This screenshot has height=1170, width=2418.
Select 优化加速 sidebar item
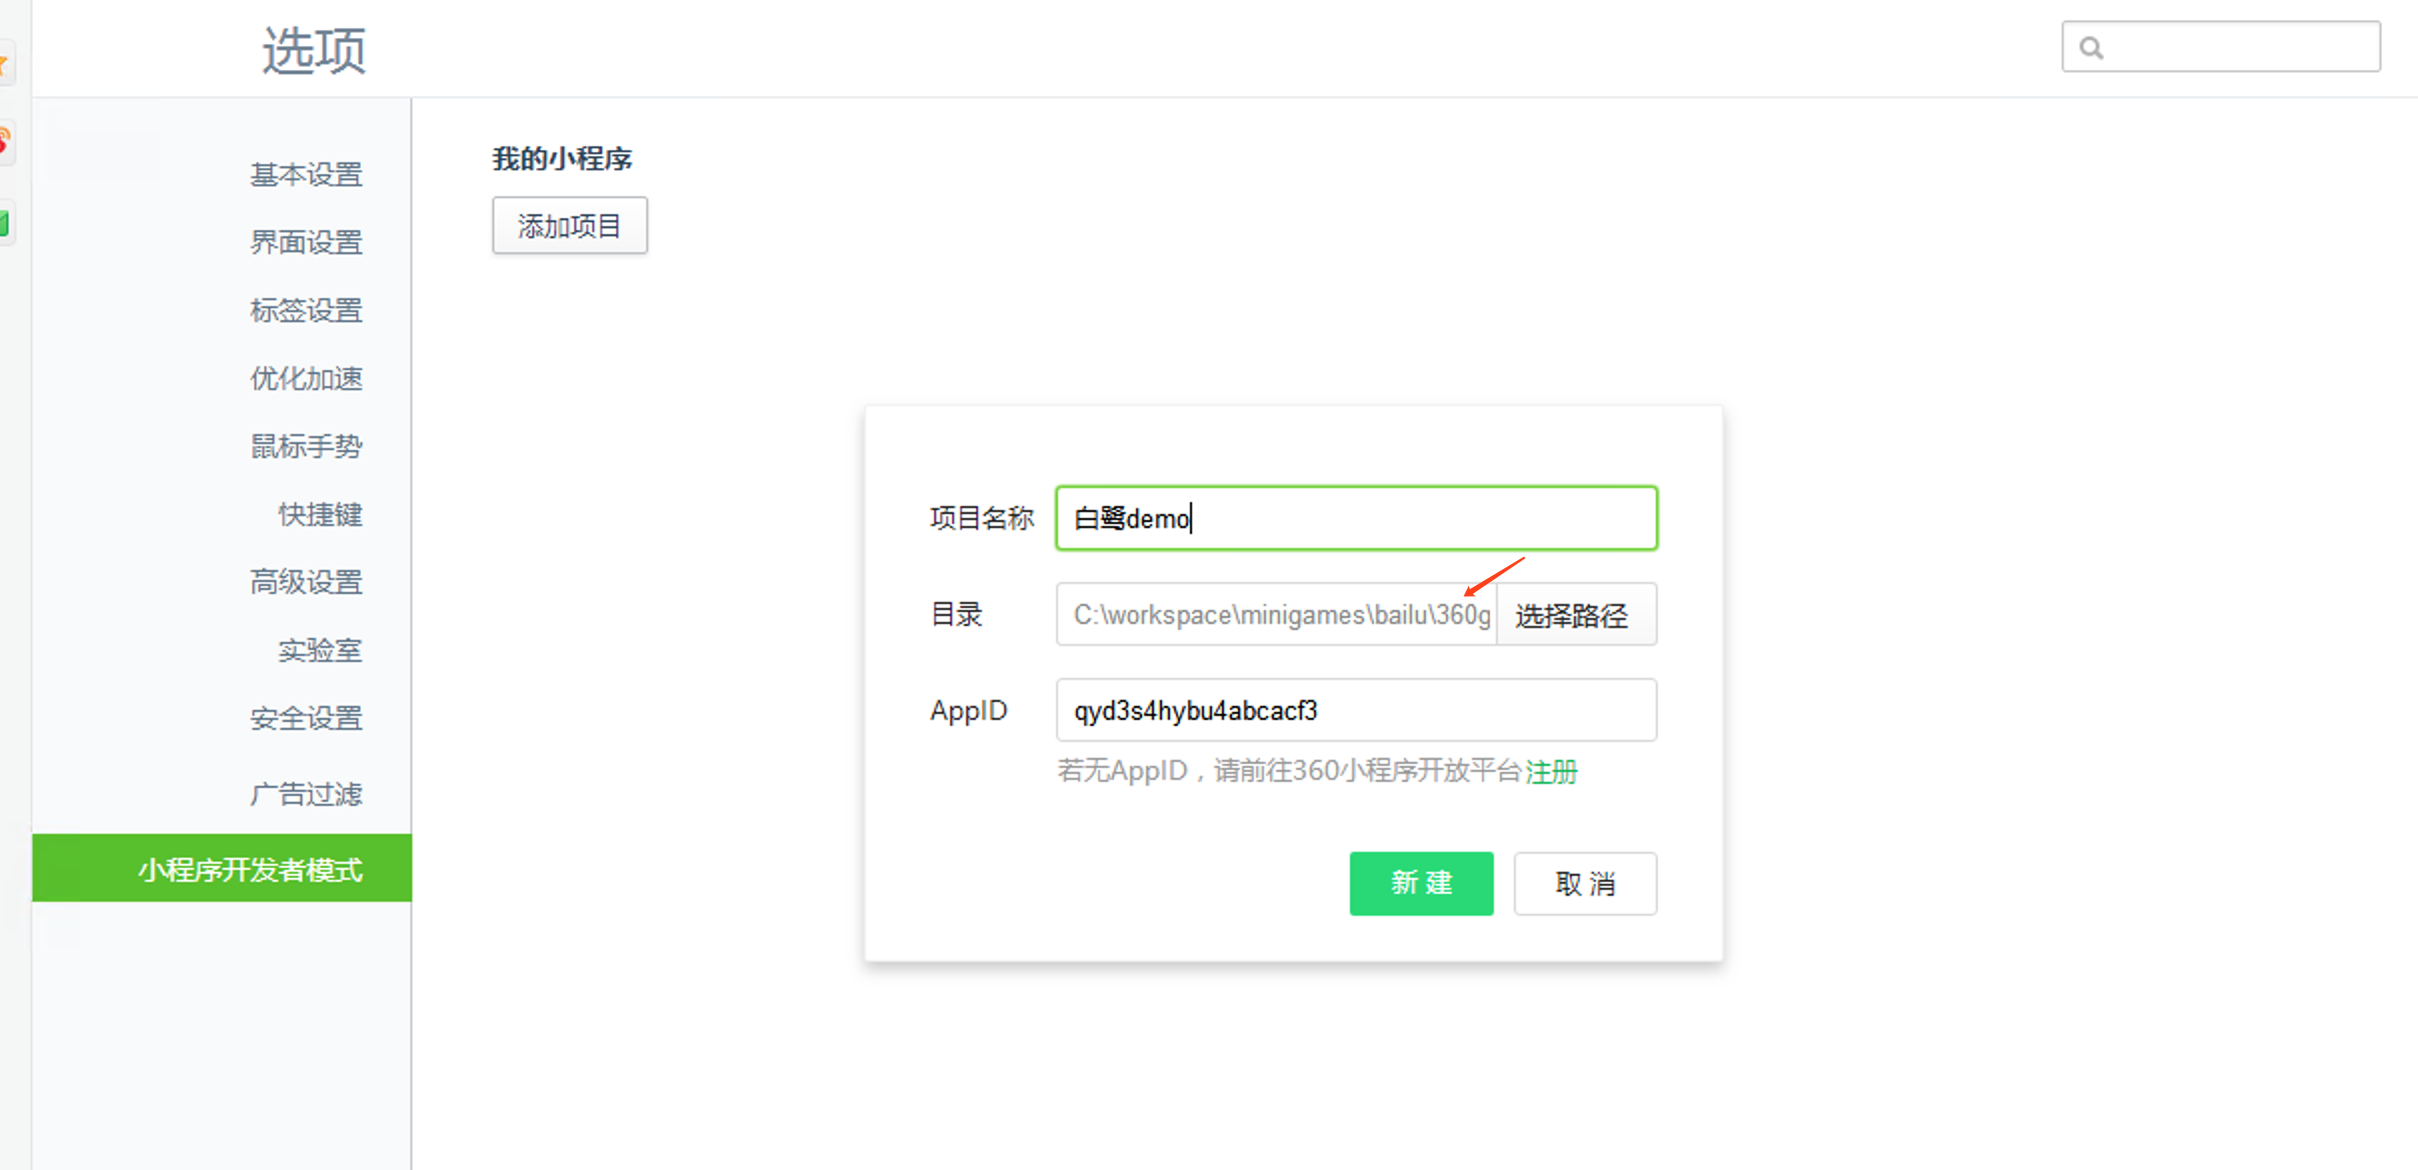[x=306, y=378]
